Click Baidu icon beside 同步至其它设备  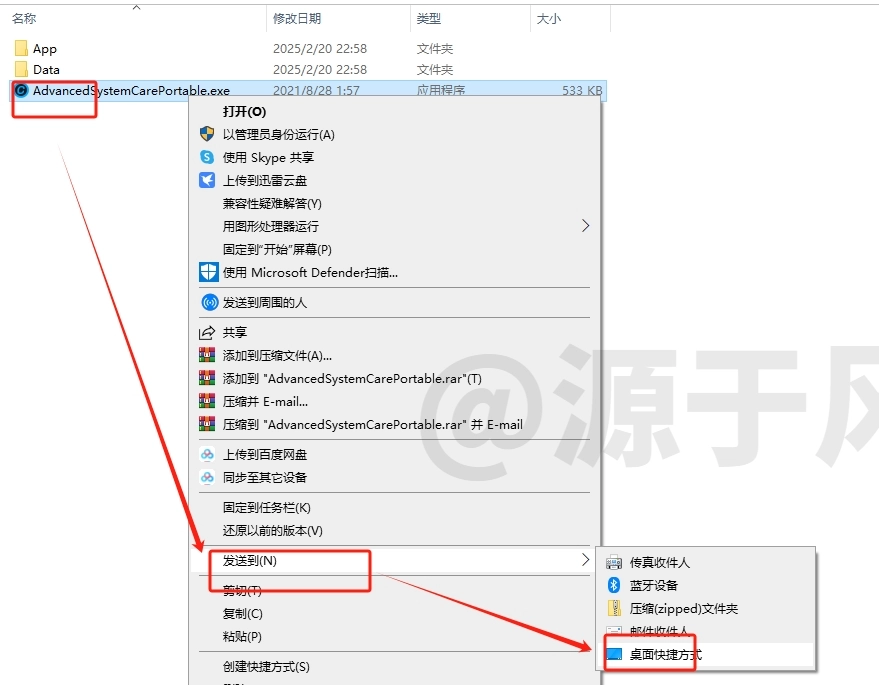click(207, 477)
